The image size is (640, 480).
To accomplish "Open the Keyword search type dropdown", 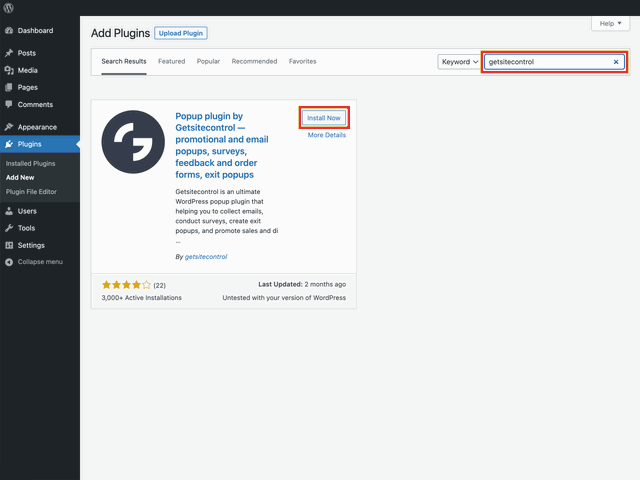I will [x=459, y=62].
